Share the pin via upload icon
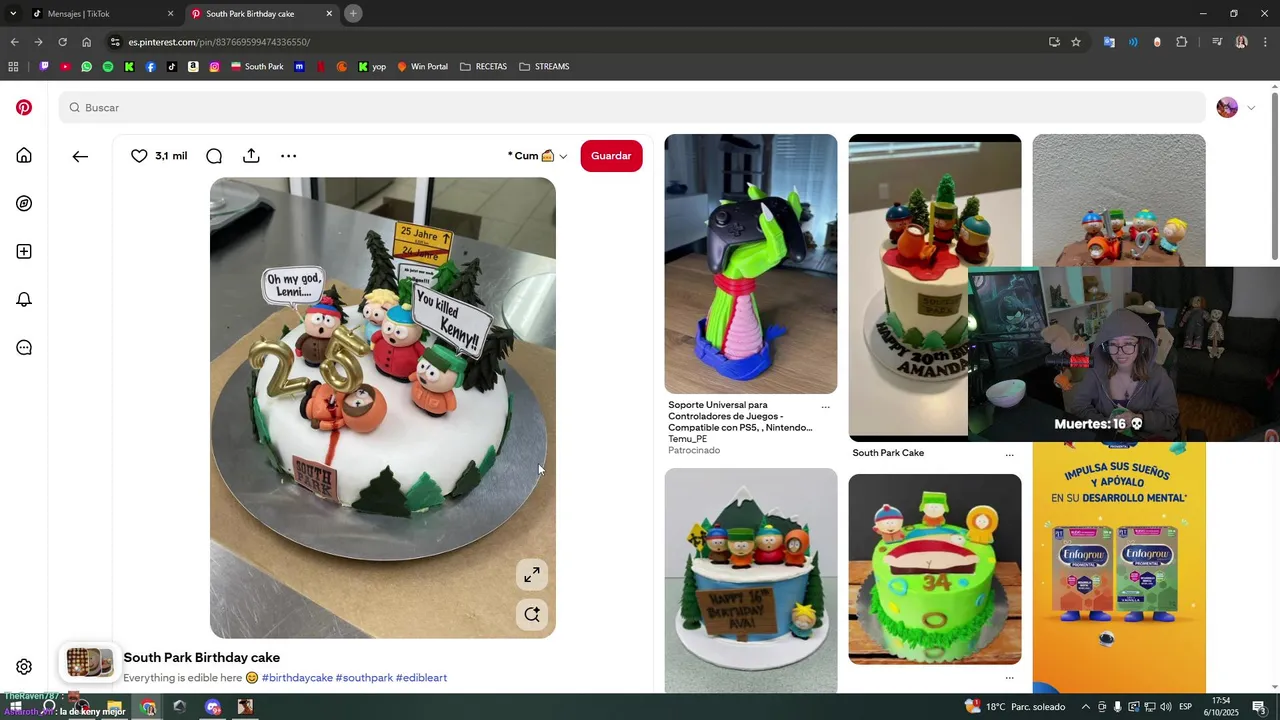This screenshot has height=720, width=1280. [251, 156]
